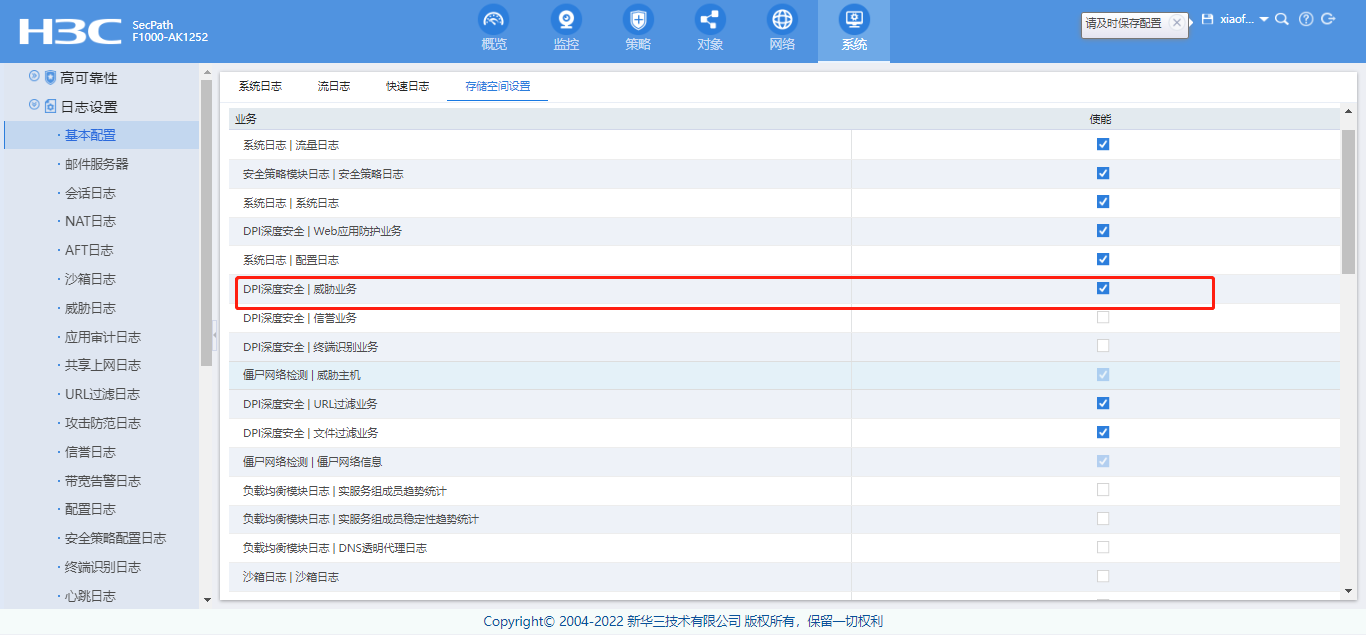Screen dimensions: 1366x635
Task: Open 安全策略配置日志 in sidebar
Action: click(x=115, y=538)
